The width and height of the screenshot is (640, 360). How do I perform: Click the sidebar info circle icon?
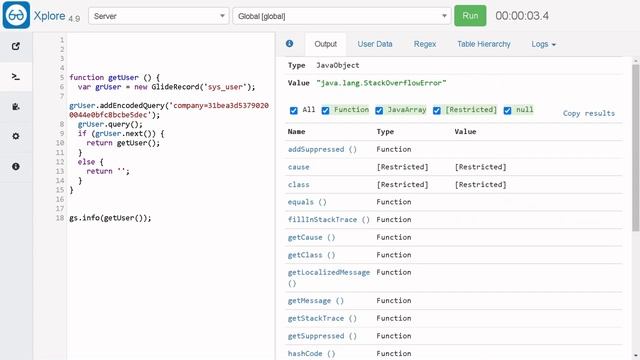coord(16,167)
